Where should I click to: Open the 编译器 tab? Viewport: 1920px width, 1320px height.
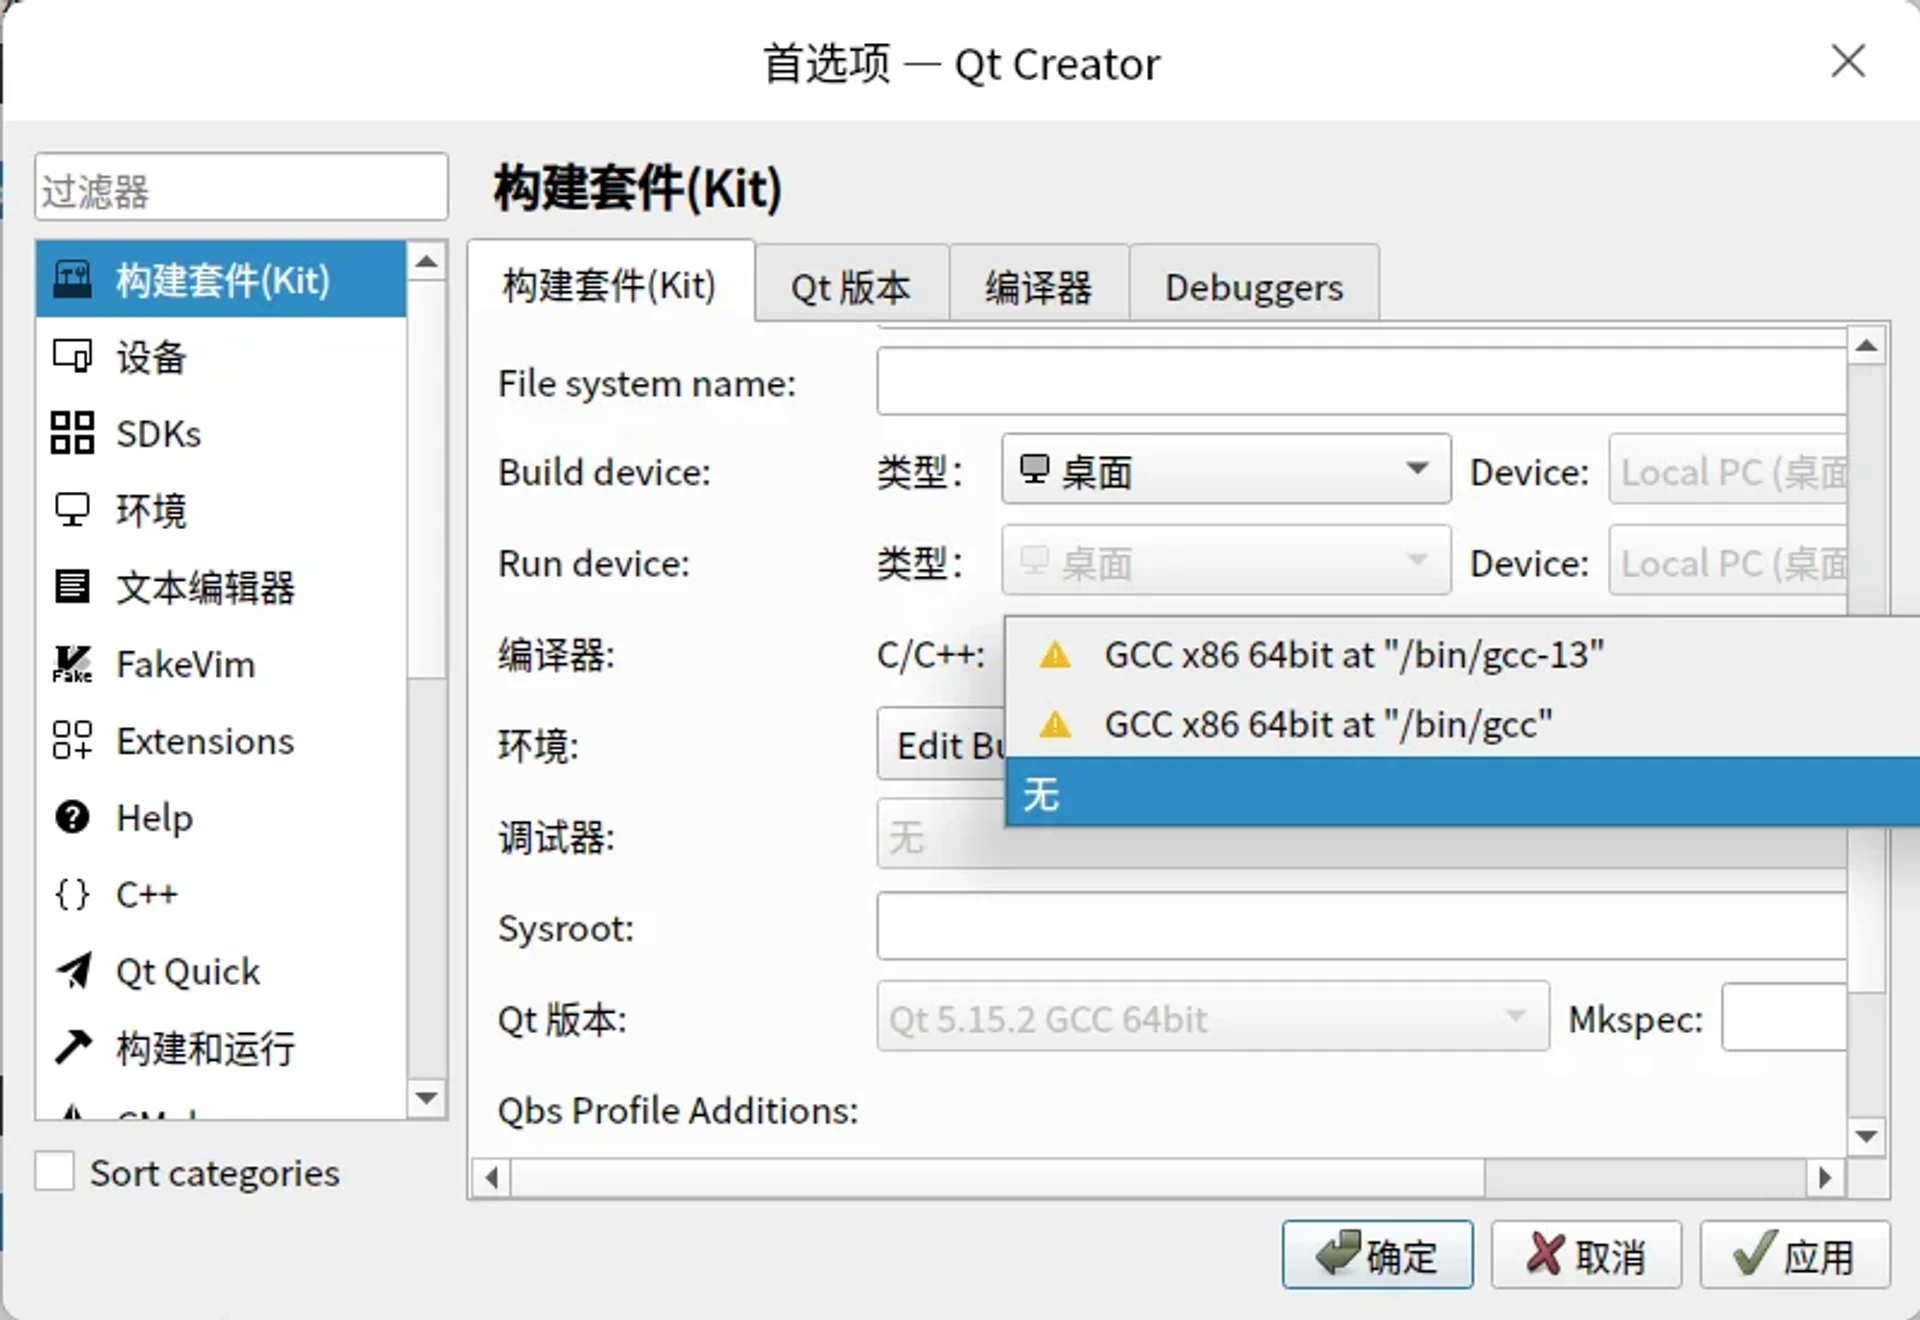pos(1038,287)
